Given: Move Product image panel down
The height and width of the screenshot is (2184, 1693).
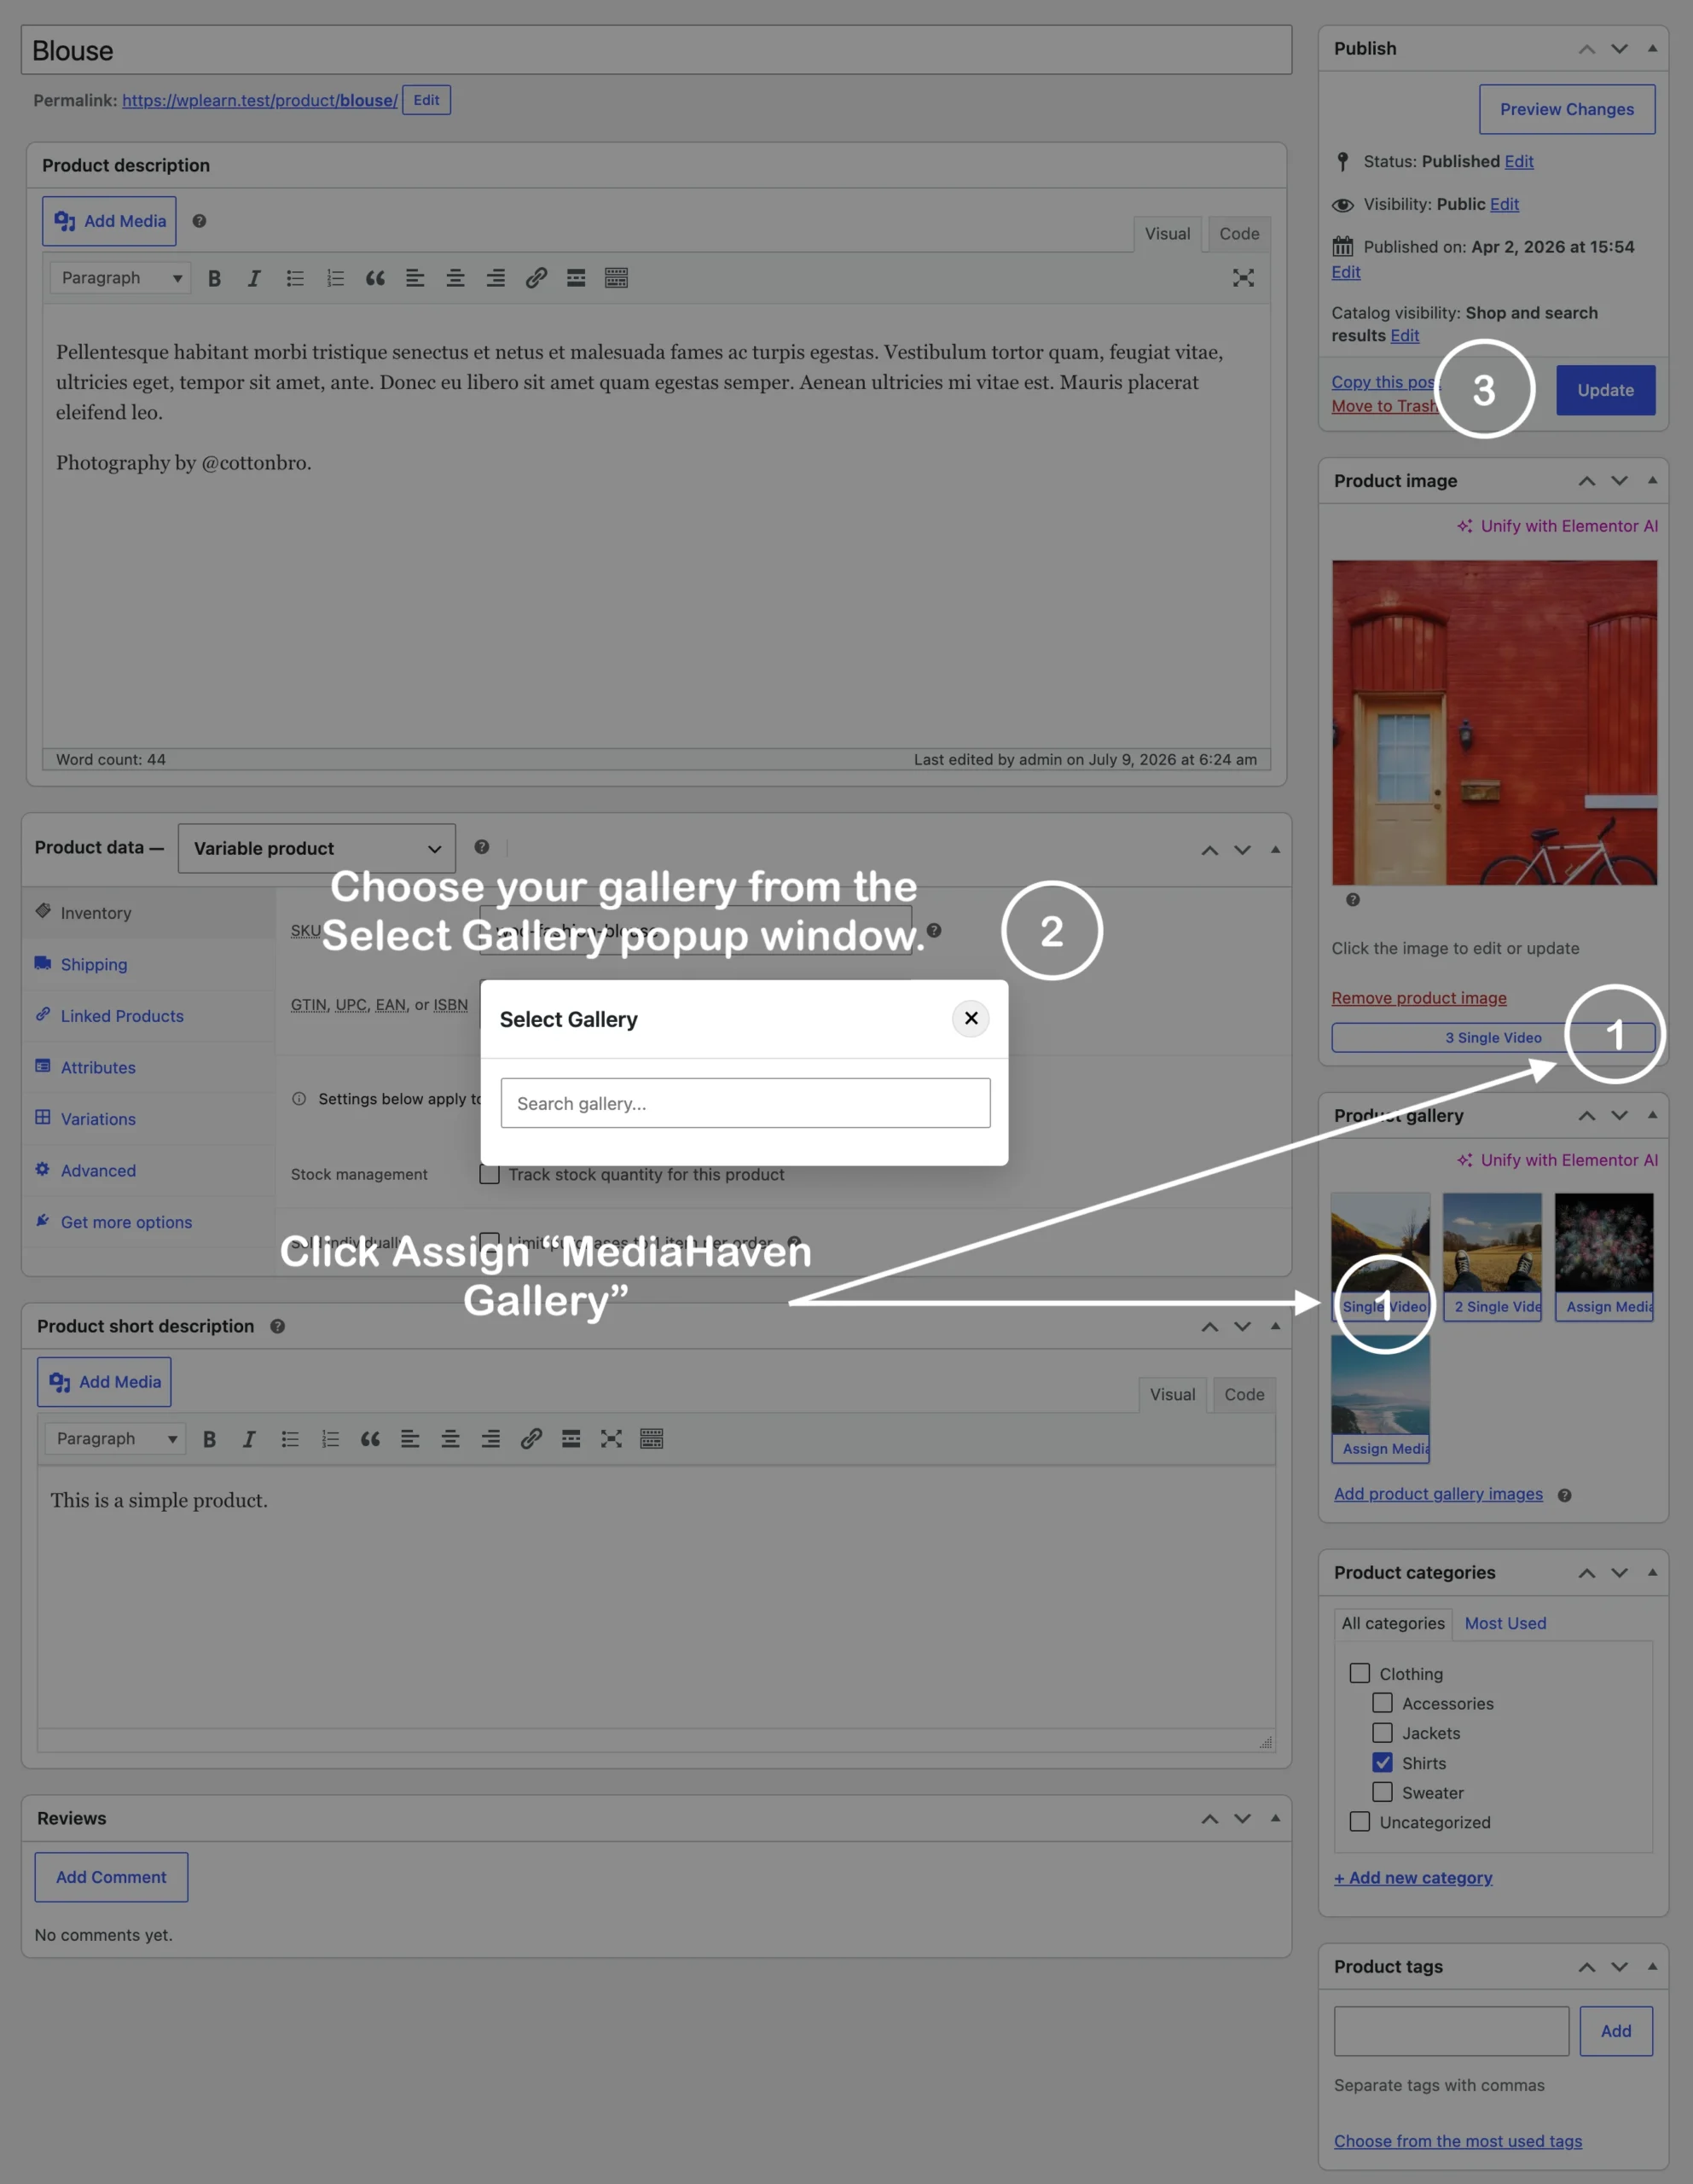Looking at the screenshot, I should click(1619, 481).
